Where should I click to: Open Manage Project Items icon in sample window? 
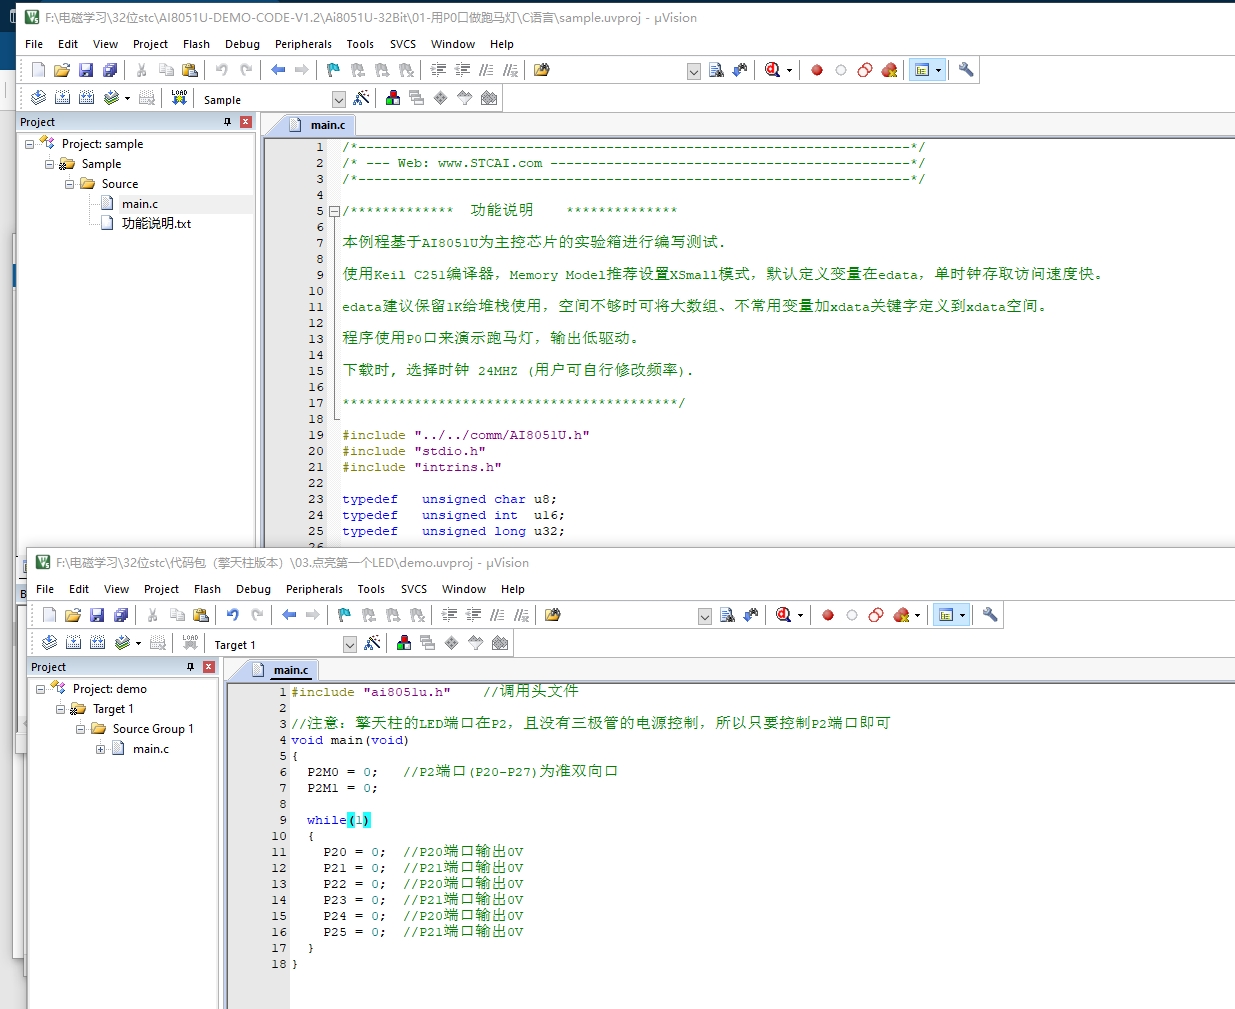coord(393,98)
